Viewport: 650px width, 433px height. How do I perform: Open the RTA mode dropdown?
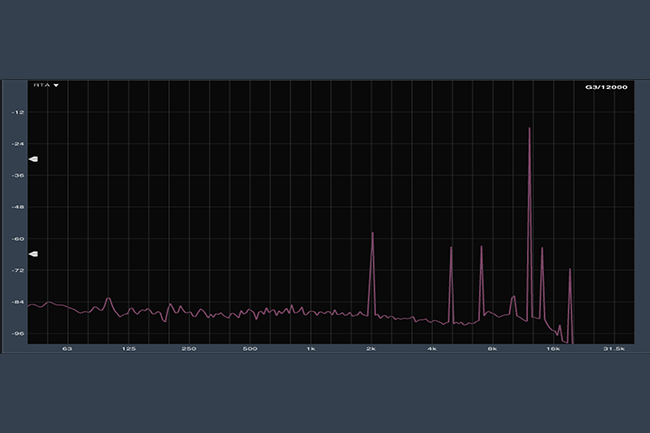(45, 86)
